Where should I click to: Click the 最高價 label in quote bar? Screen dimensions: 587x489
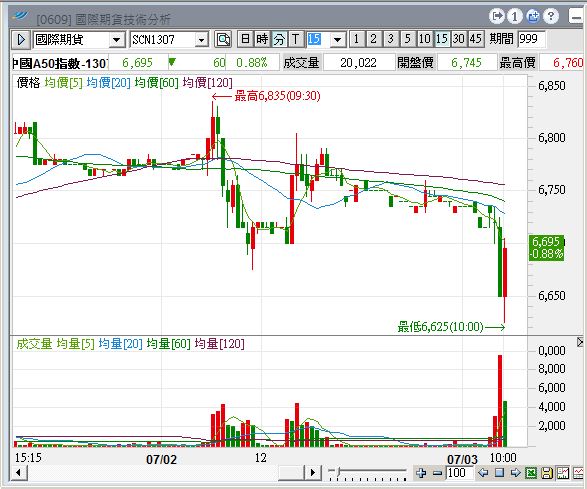pyautogui.click(x=517, y=63)
